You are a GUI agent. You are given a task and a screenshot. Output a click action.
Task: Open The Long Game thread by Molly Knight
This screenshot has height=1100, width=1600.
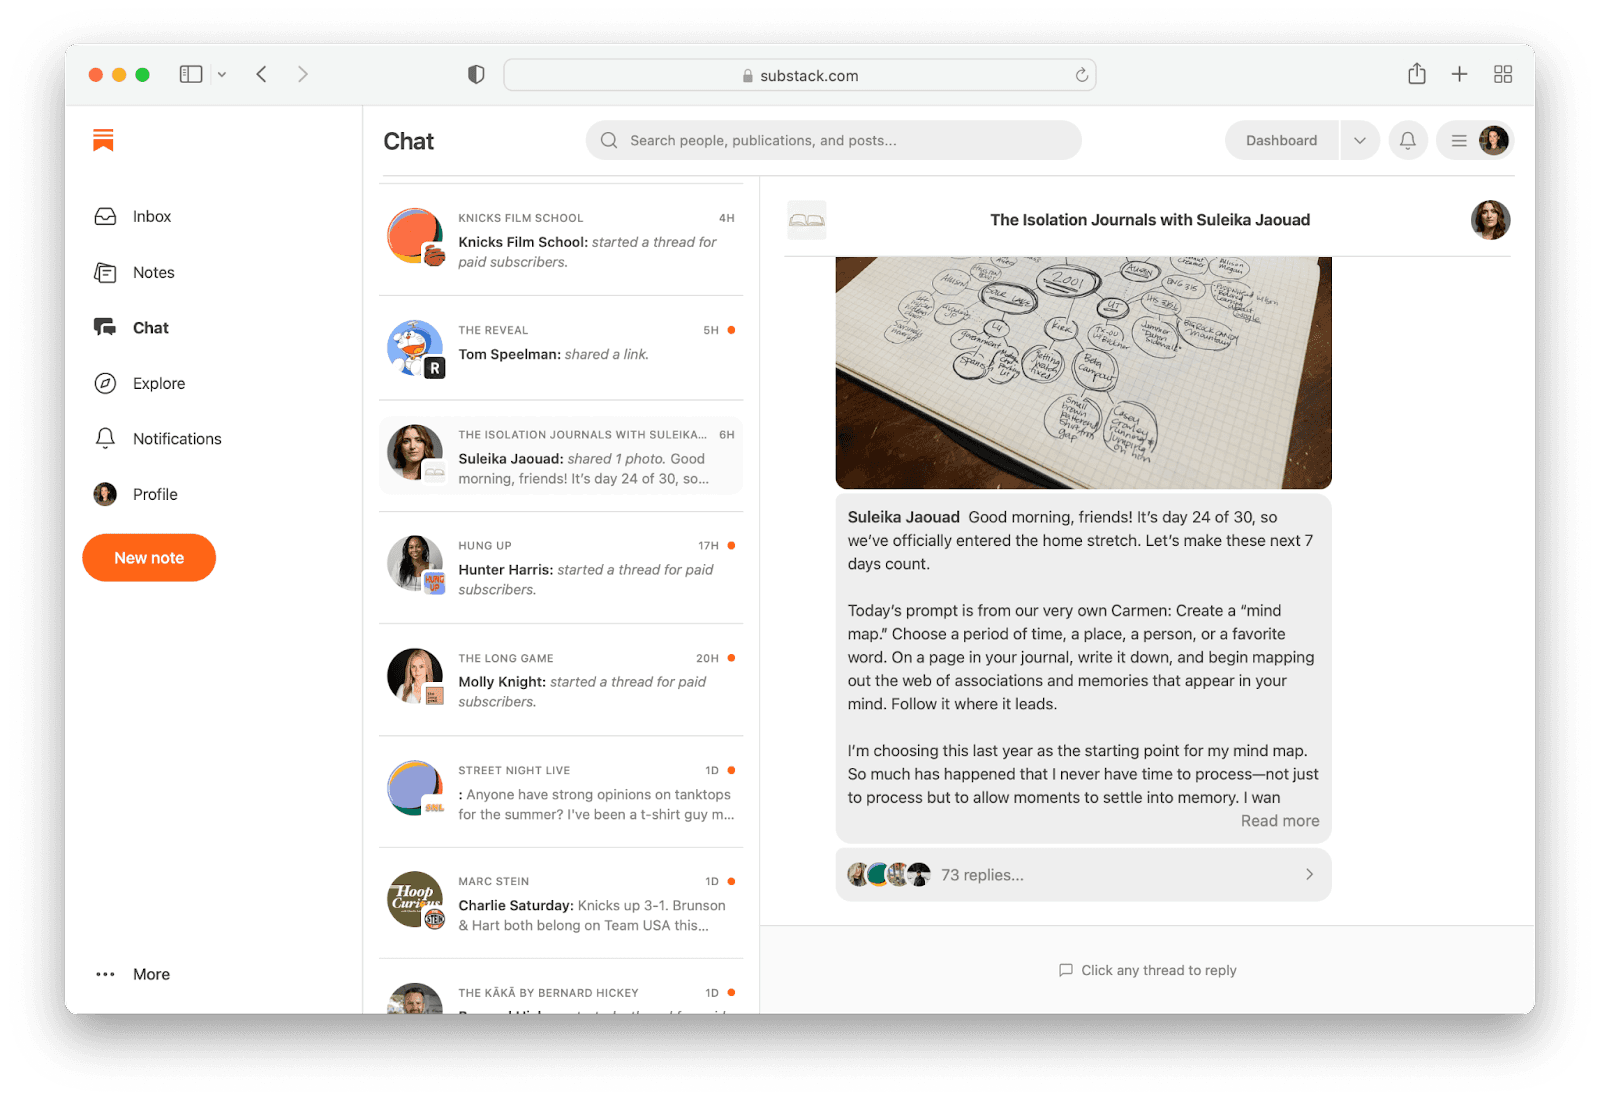click(561, 679)
